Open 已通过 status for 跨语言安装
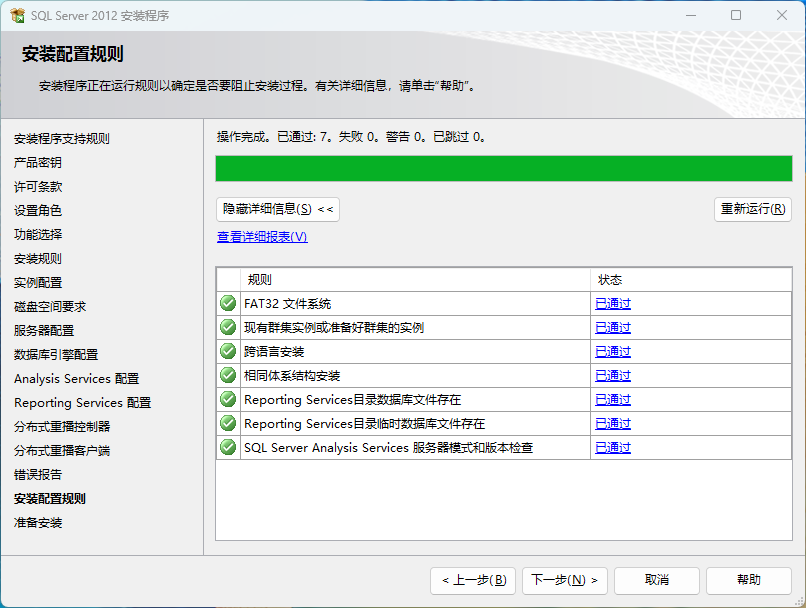This screenshot has width=806, height=608. (x=613, y=352)
